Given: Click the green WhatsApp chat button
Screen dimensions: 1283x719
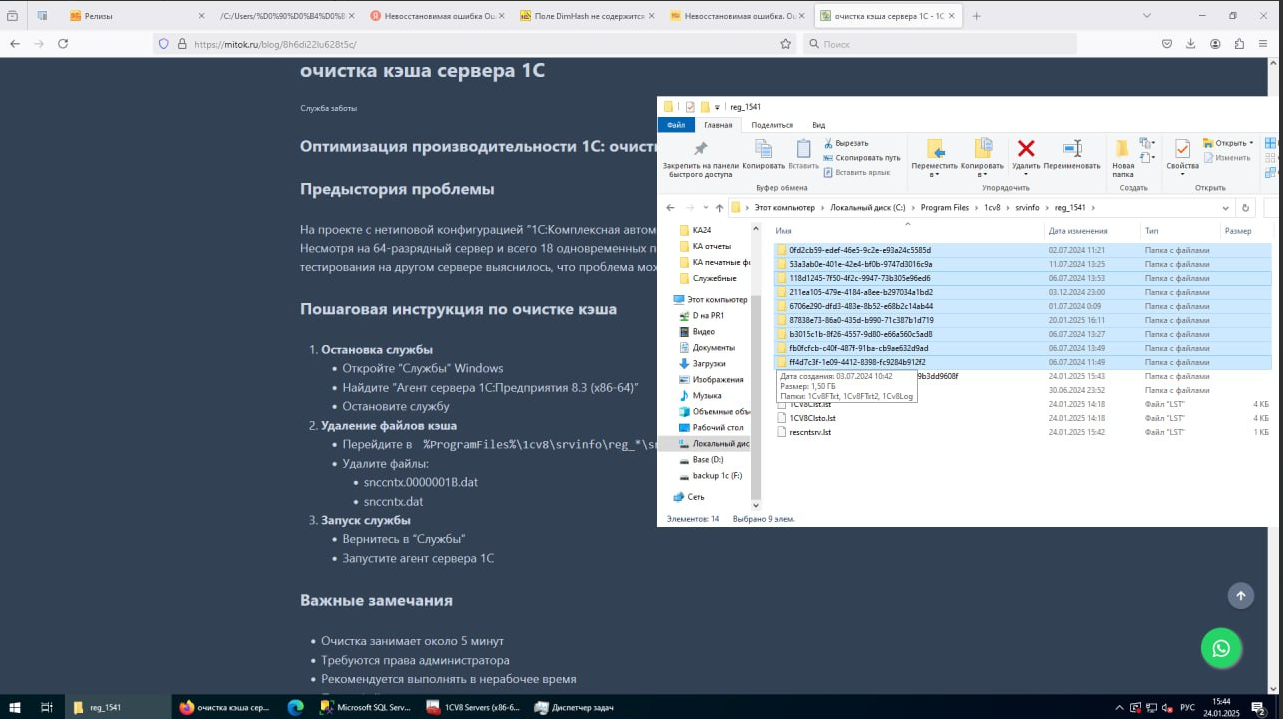Looking at the screenshot, I should pyautogui.click(x=1221, y=648).
